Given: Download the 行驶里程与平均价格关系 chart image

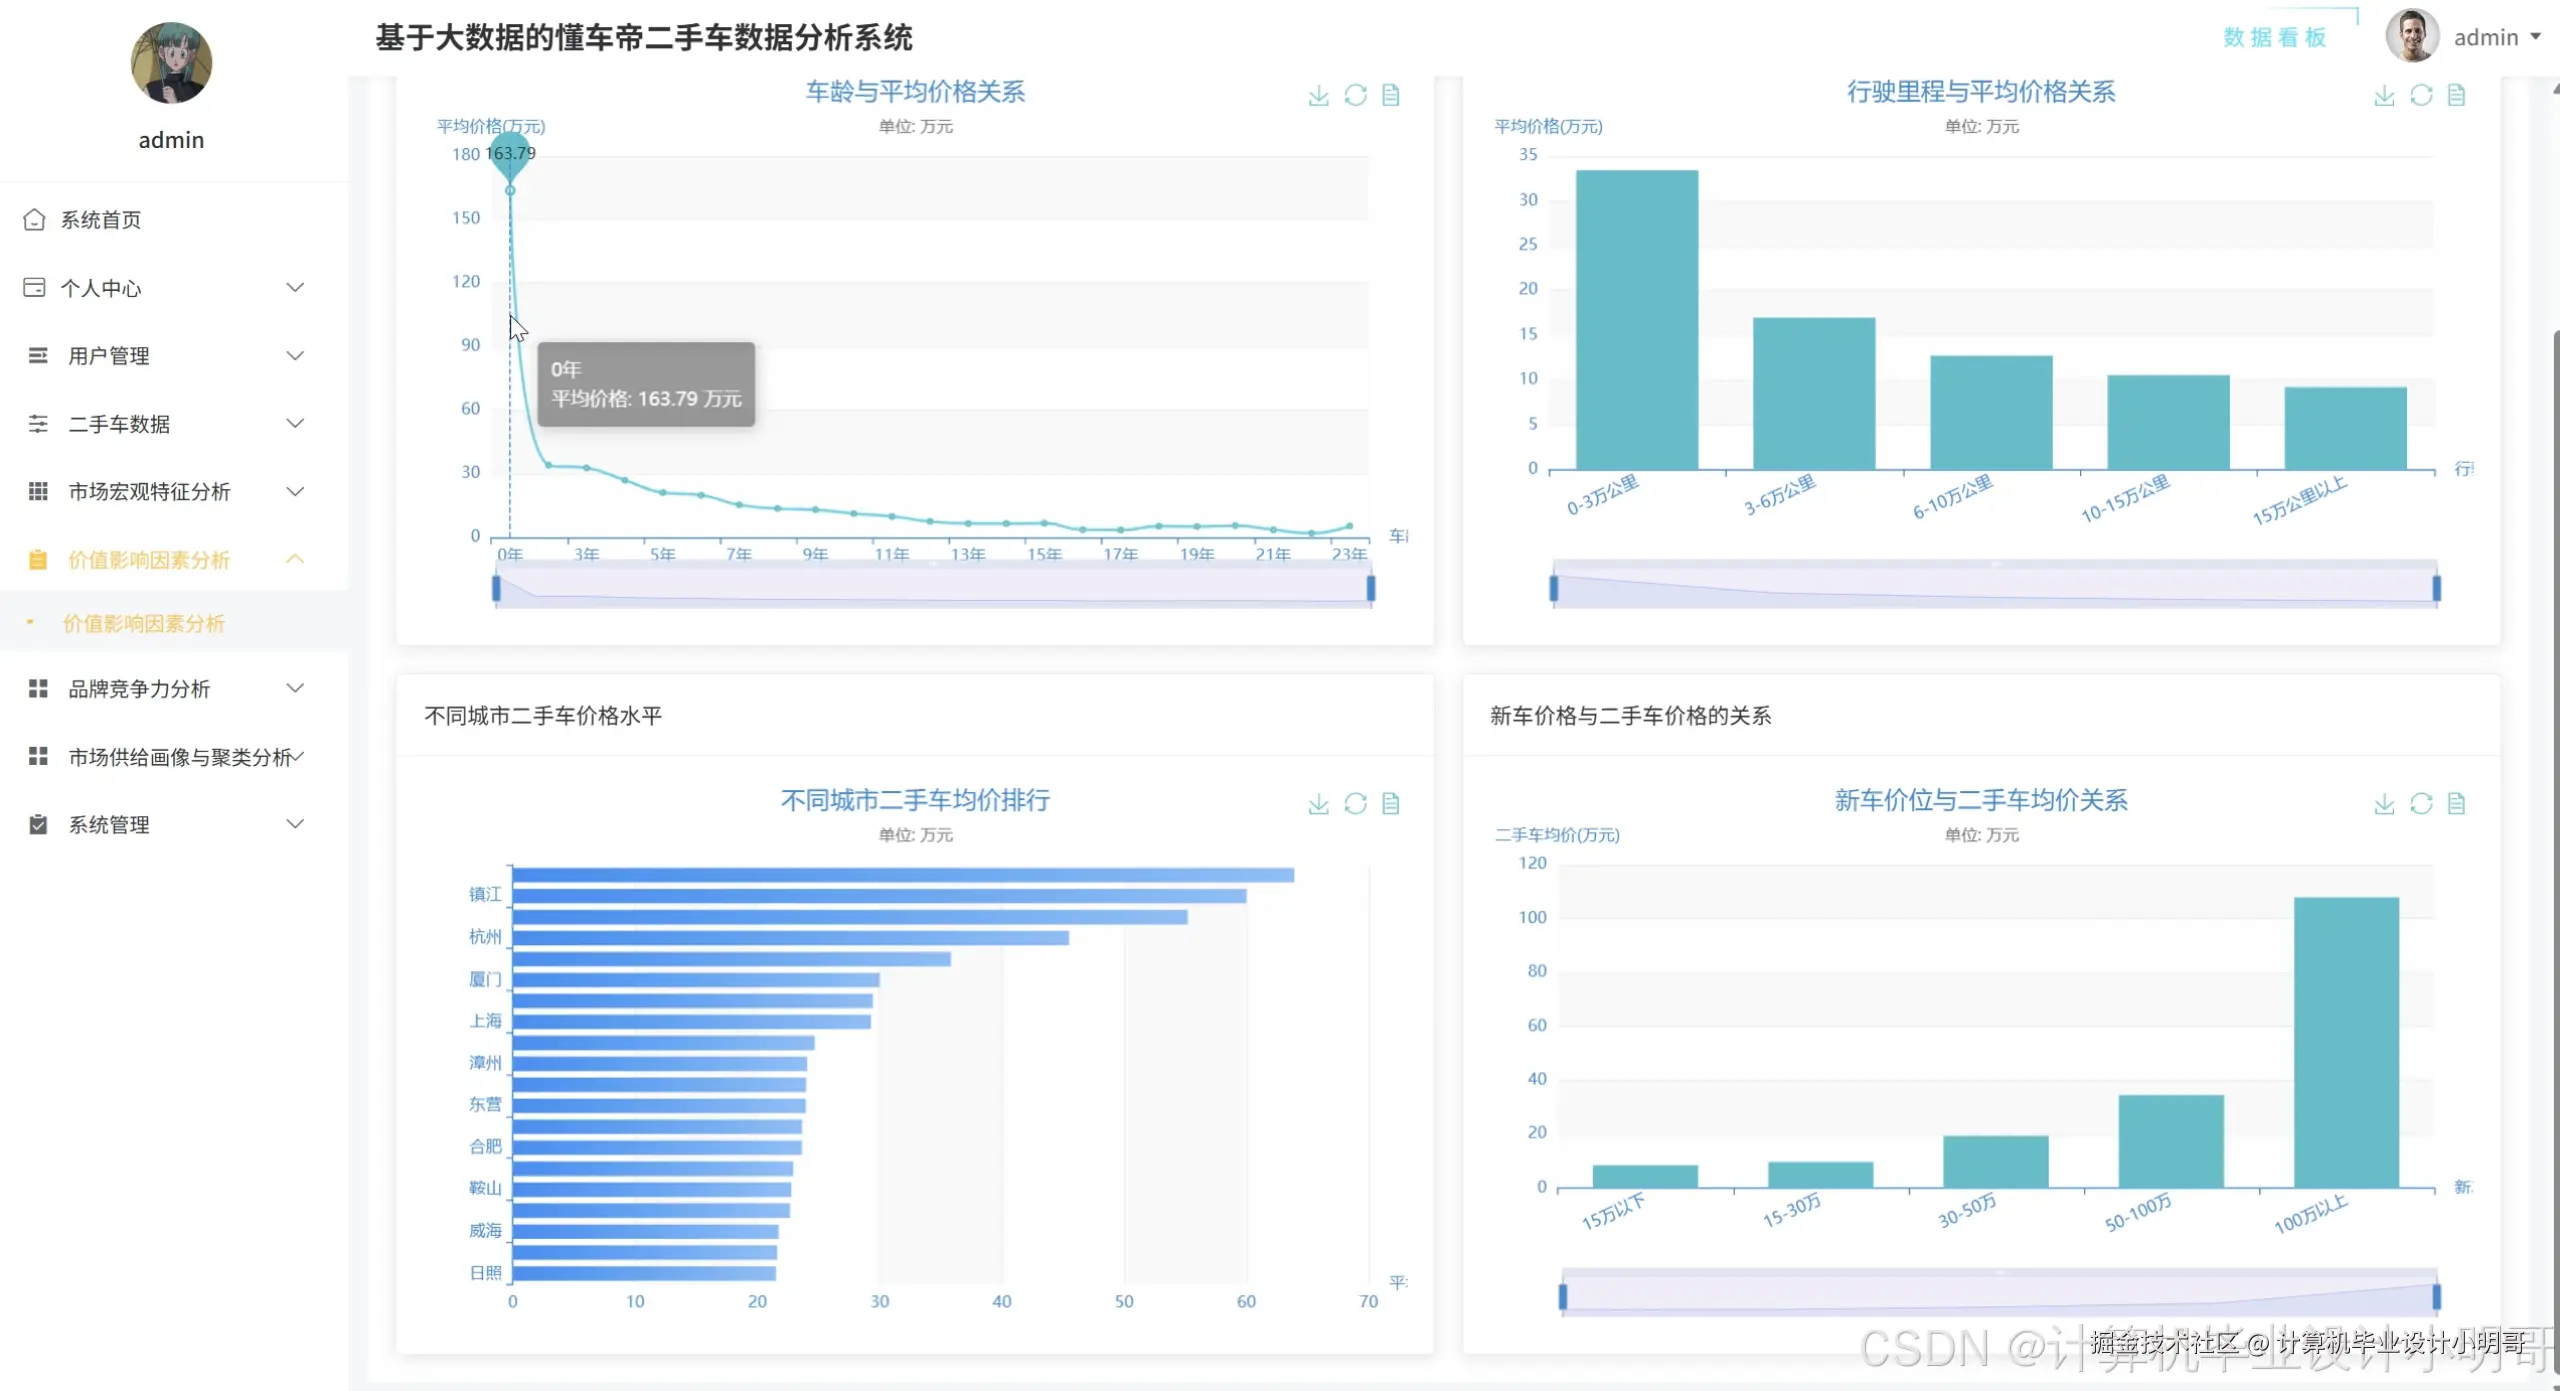Looking at the screenshot, I should pyautogui.click(x=2384, y=95).
